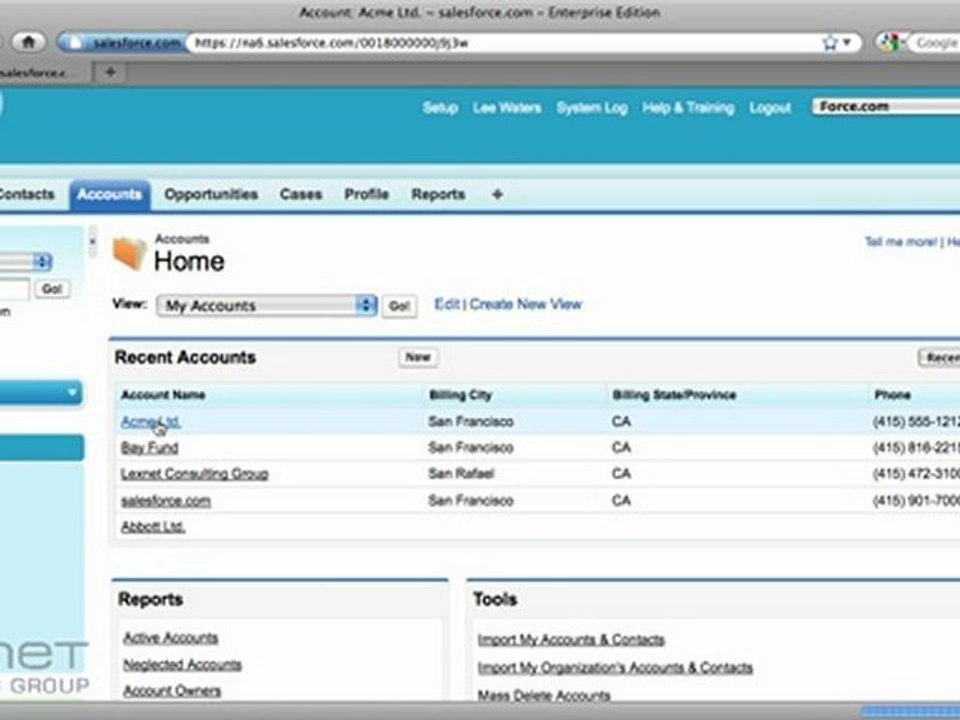Click the Account Name column header
Viewport: 960px width, 720px height.
point(163,395)
